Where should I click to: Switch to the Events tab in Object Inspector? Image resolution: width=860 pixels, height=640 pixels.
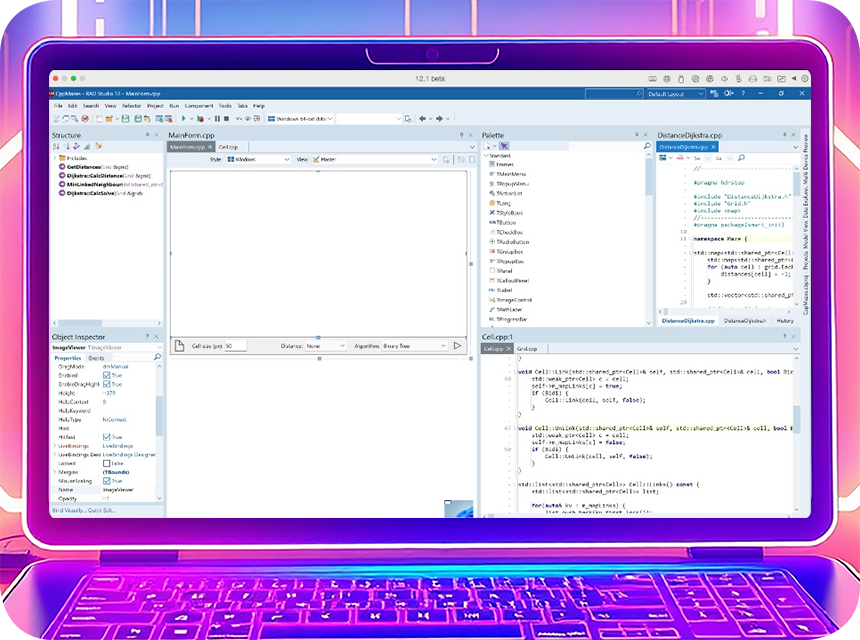coord(97,357)
